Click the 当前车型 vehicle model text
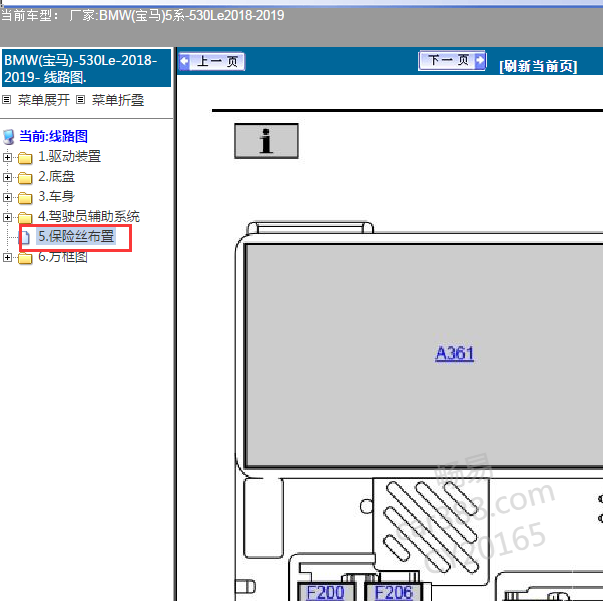 142,15
